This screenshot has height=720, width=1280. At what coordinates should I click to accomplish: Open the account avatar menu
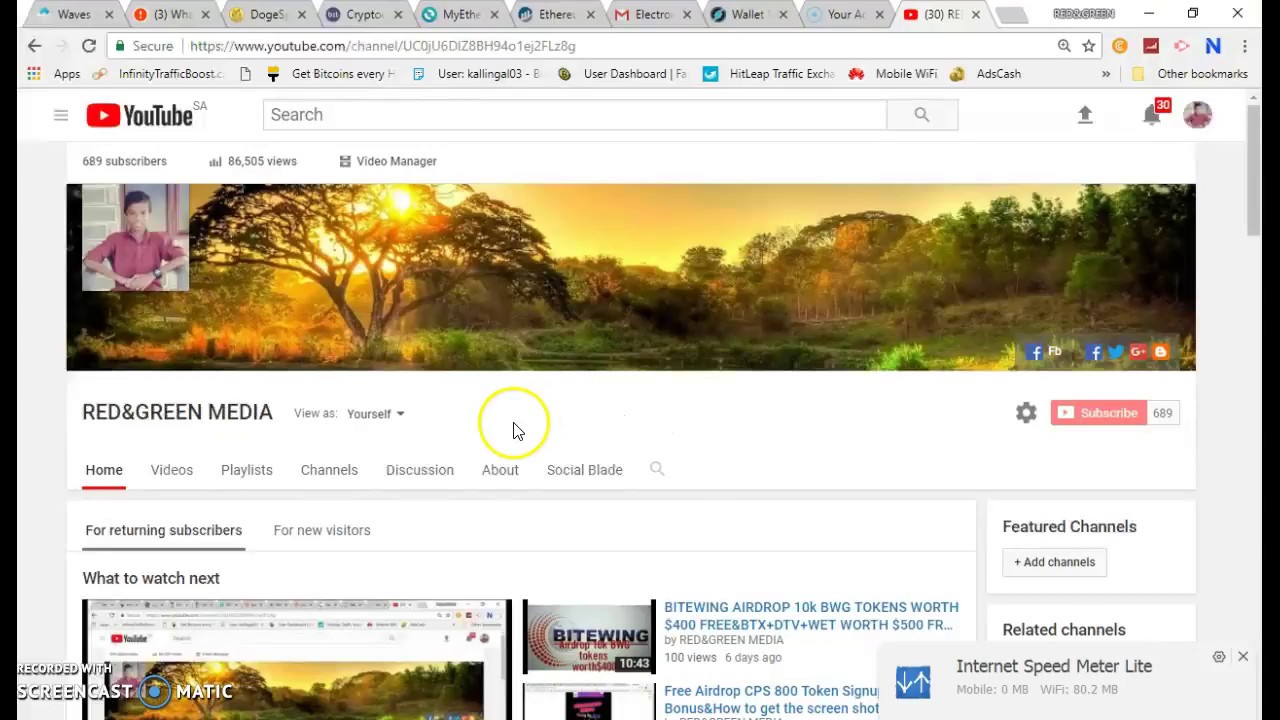[1197, 114]
